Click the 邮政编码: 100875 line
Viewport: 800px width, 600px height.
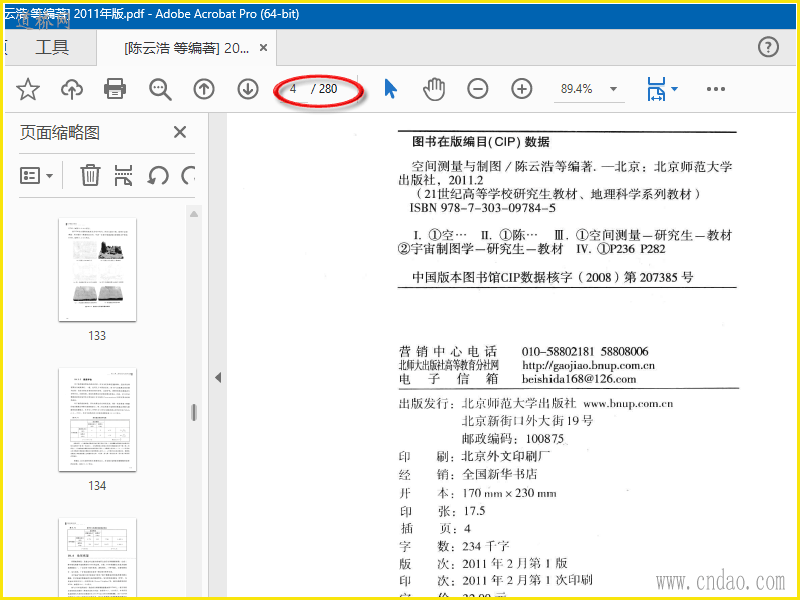click(x=513, y=439)
